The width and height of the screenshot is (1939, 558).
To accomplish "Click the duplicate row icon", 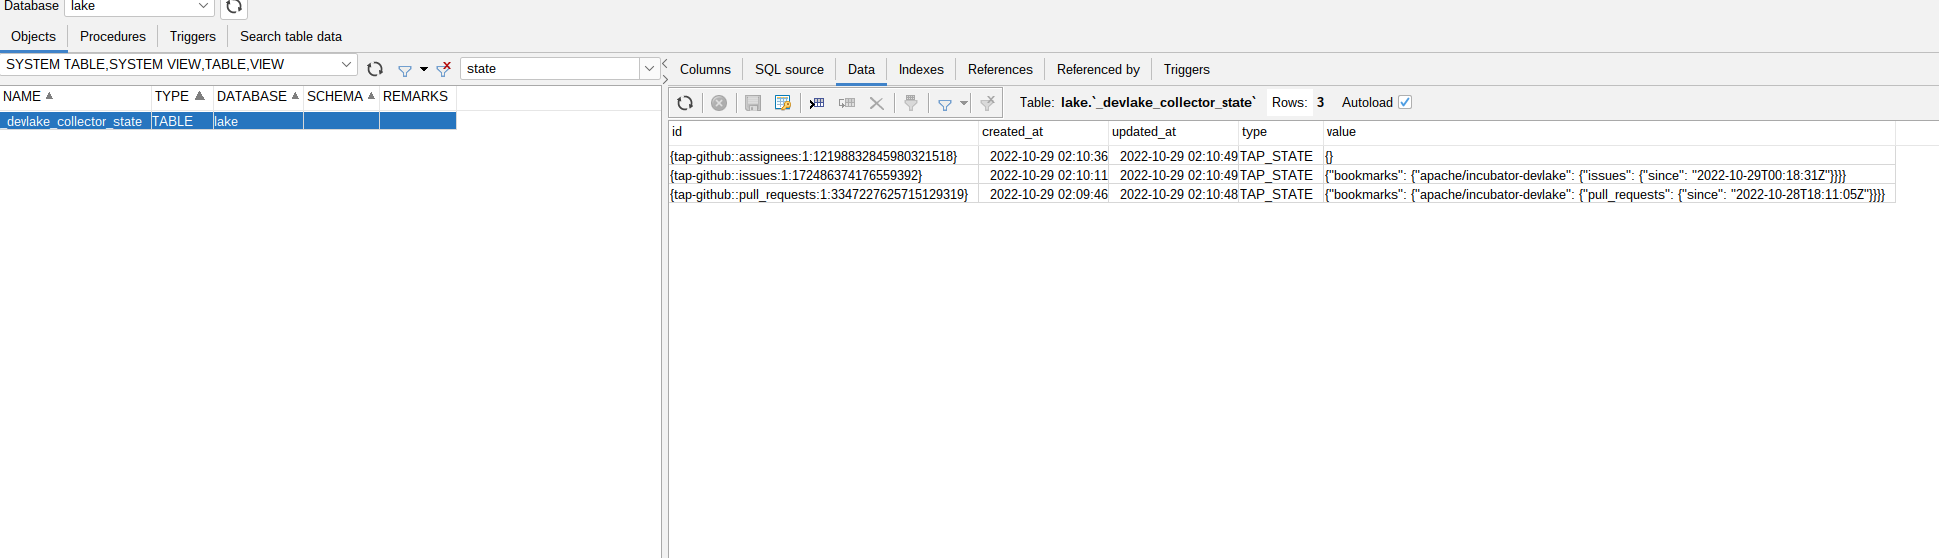I will (847, 103).
